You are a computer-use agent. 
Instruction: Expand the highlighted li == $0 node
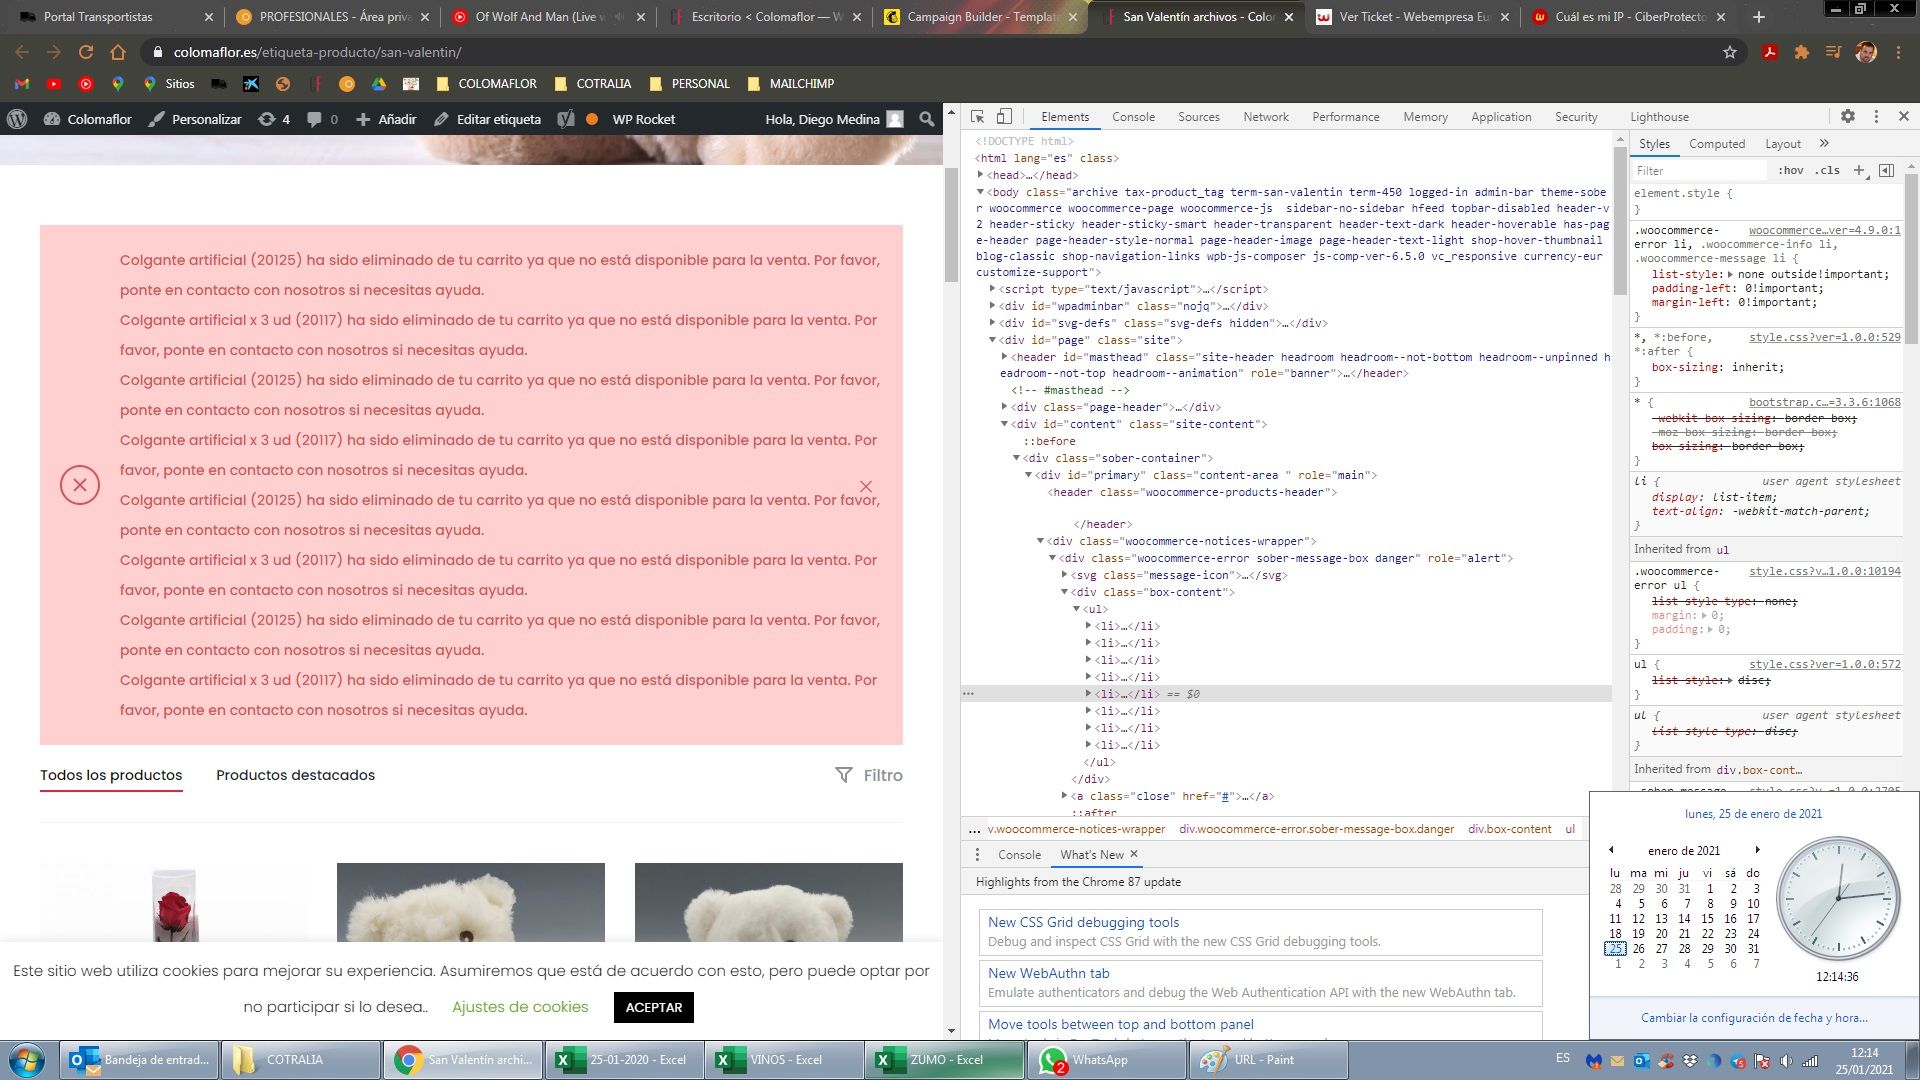pos(1089,693)
